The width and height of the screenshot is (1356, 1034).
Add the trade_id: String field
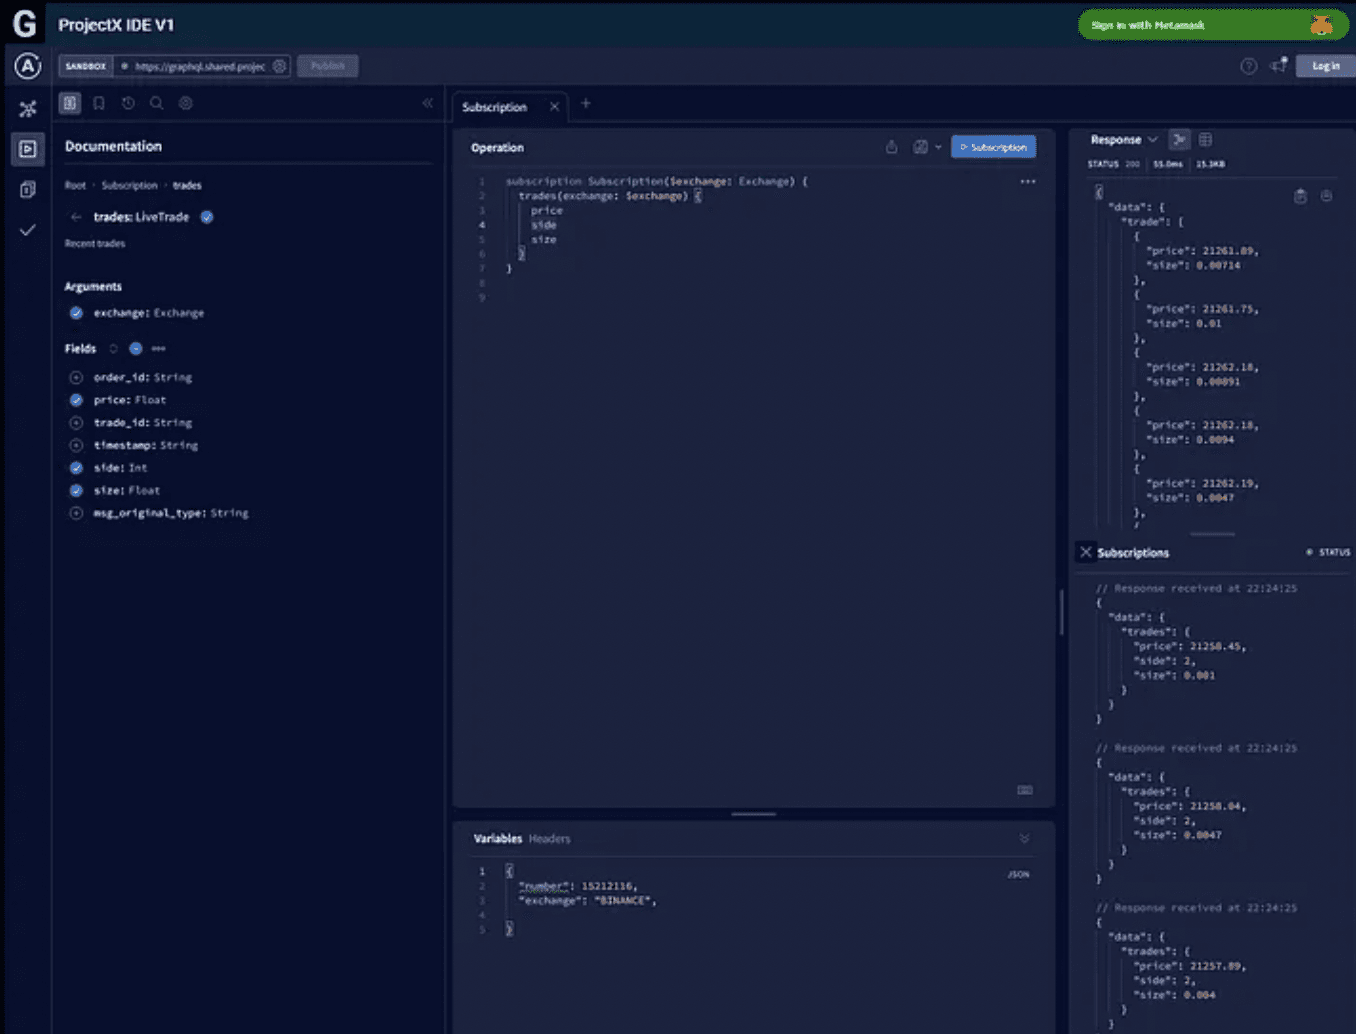pyautogui.click(x=76, y=423)
